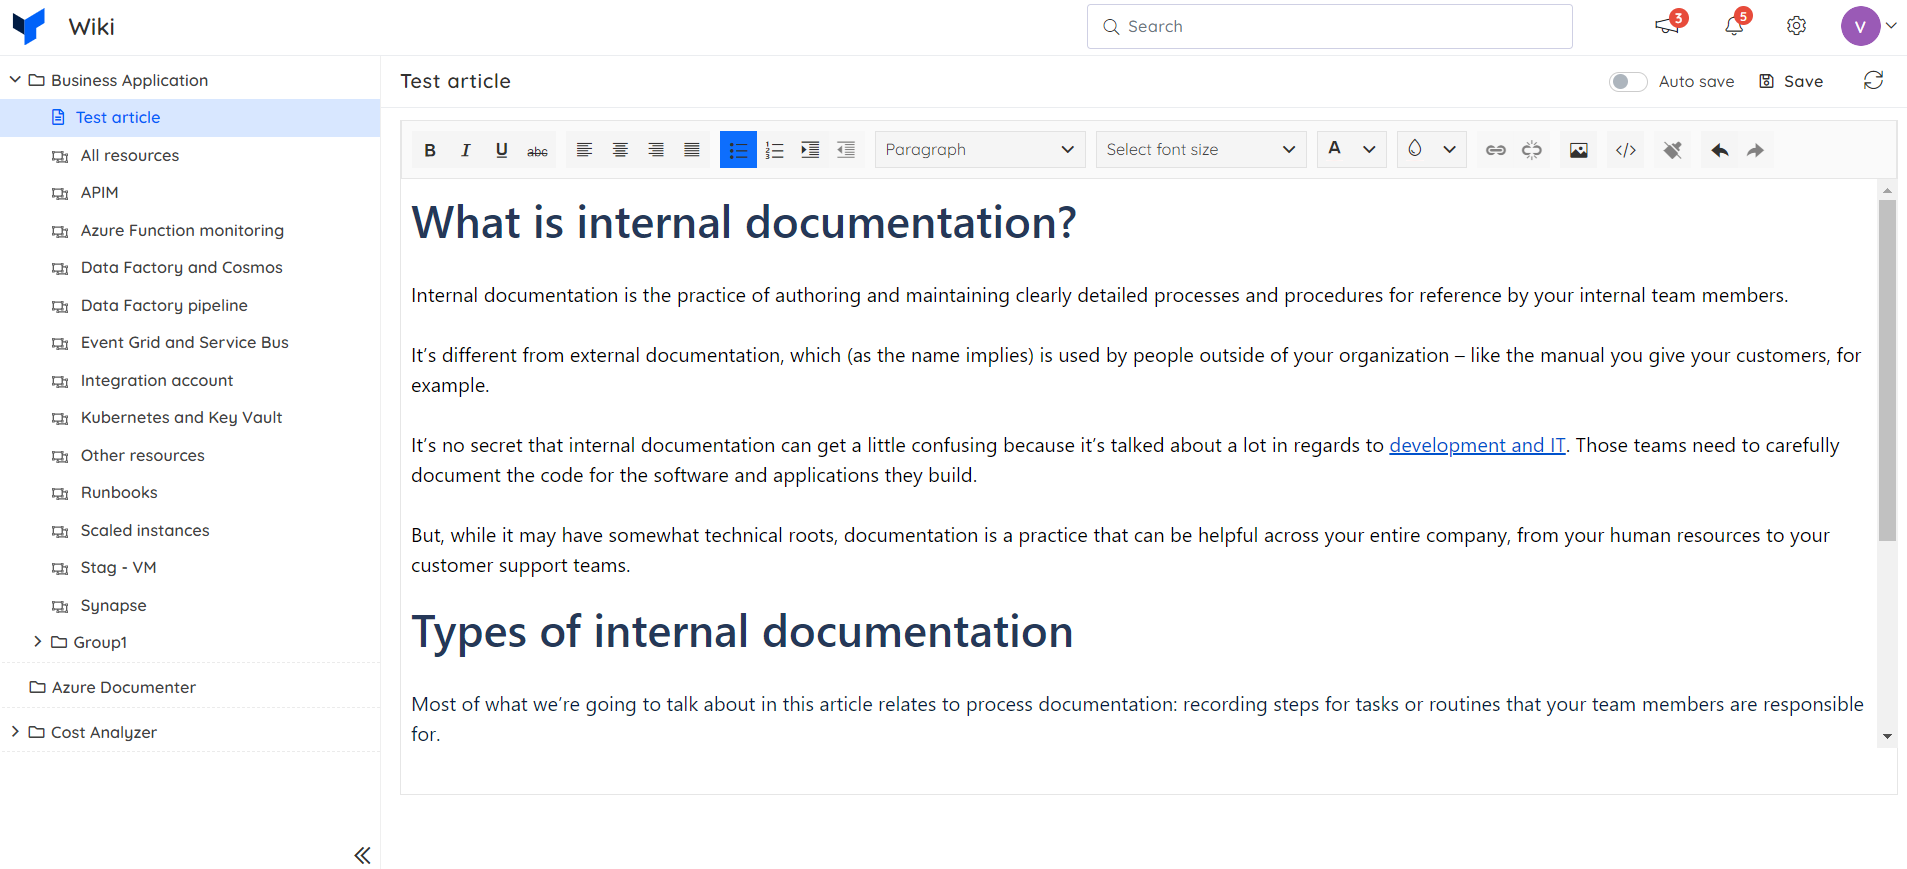Center align text
The image size is (1907, 869).
click(620, 150)
